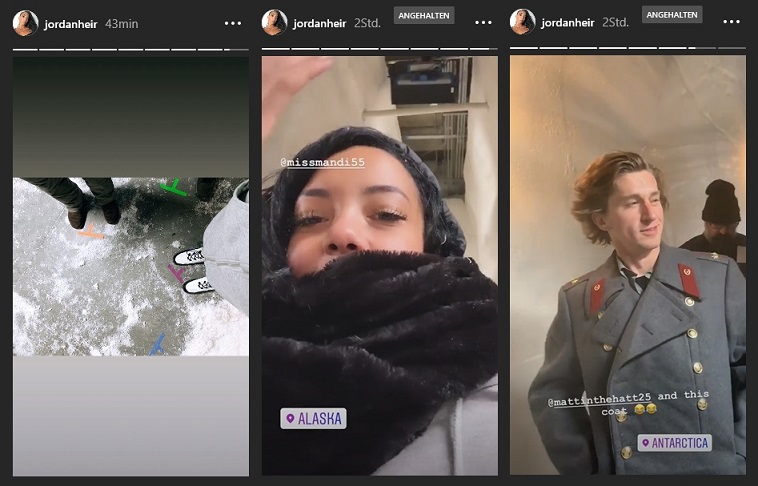Viewport: 758px width, 486px height.
Task: Open the three-dot menu on the first story
Action: [x=233, y=23]
